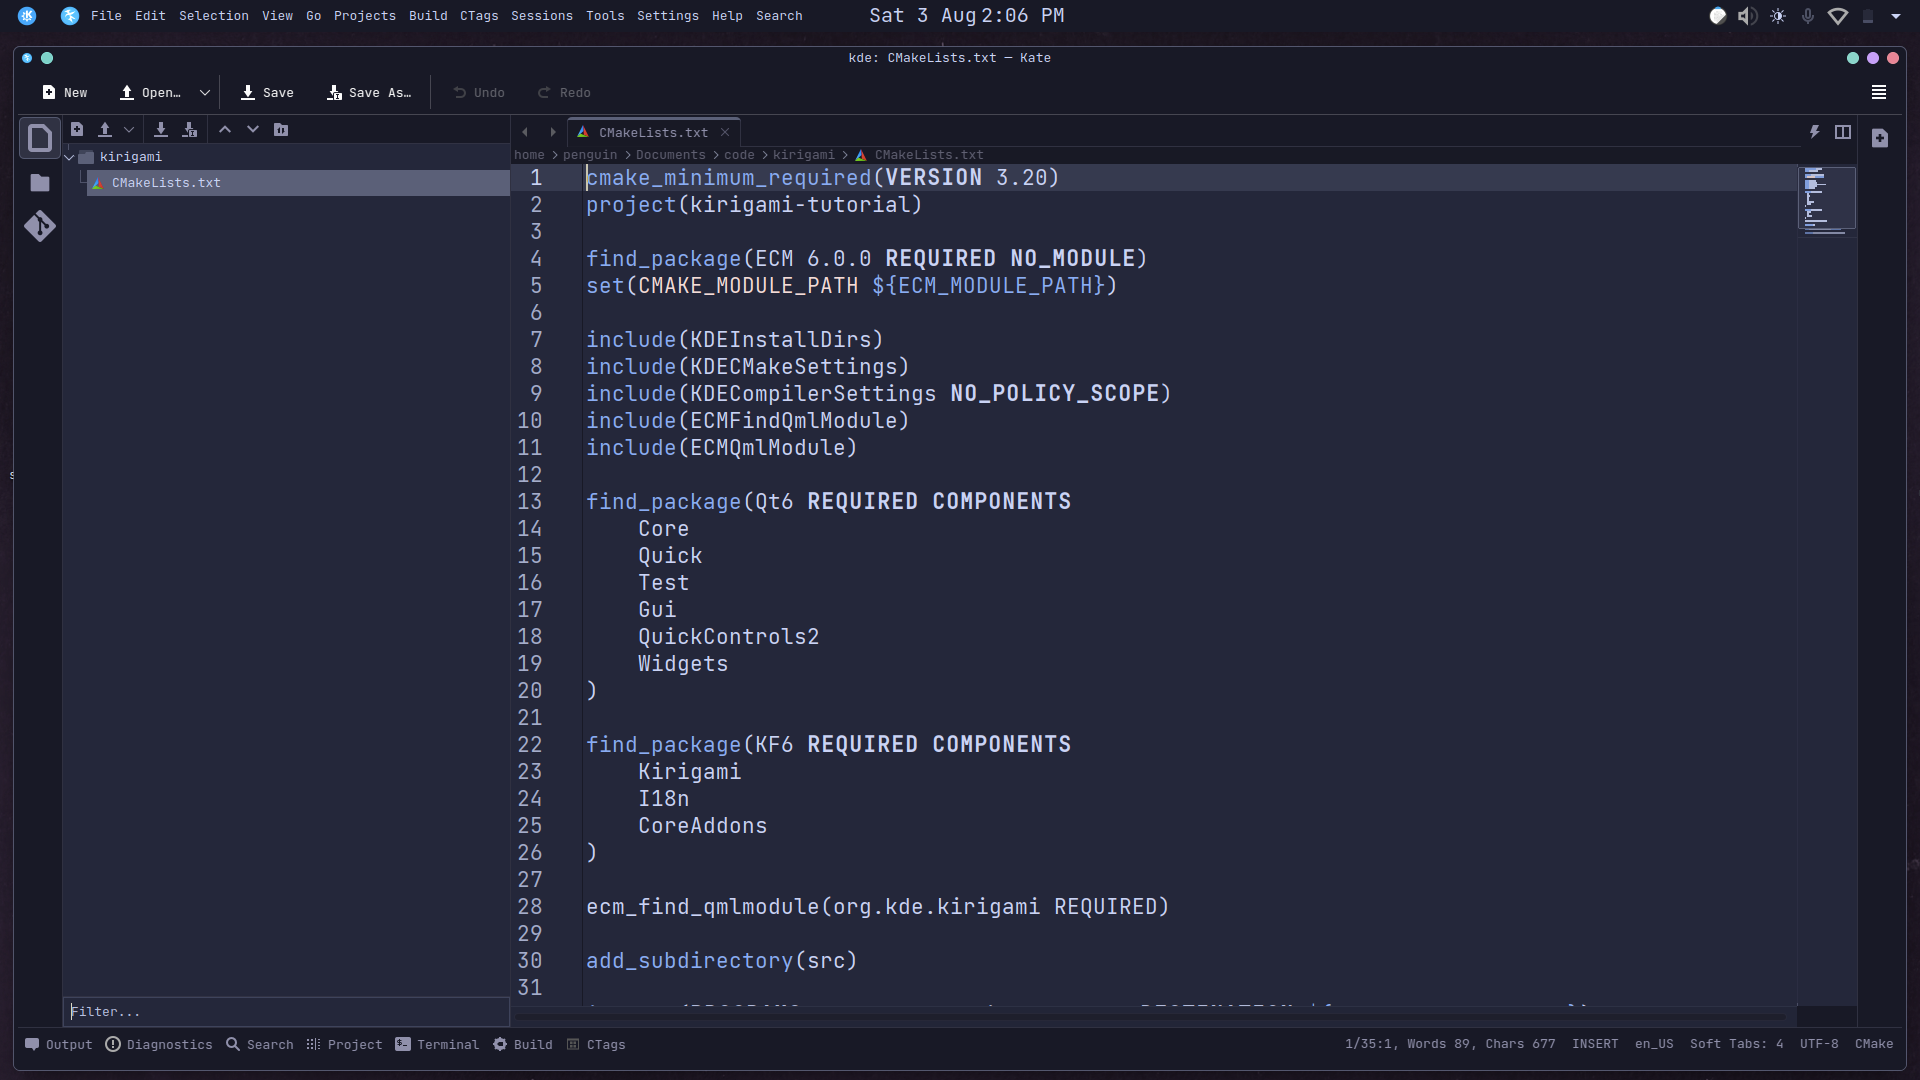Click the kirigami breadcrumb path segment
This screenshot has height=1080, width=1920.
[803, 155]
